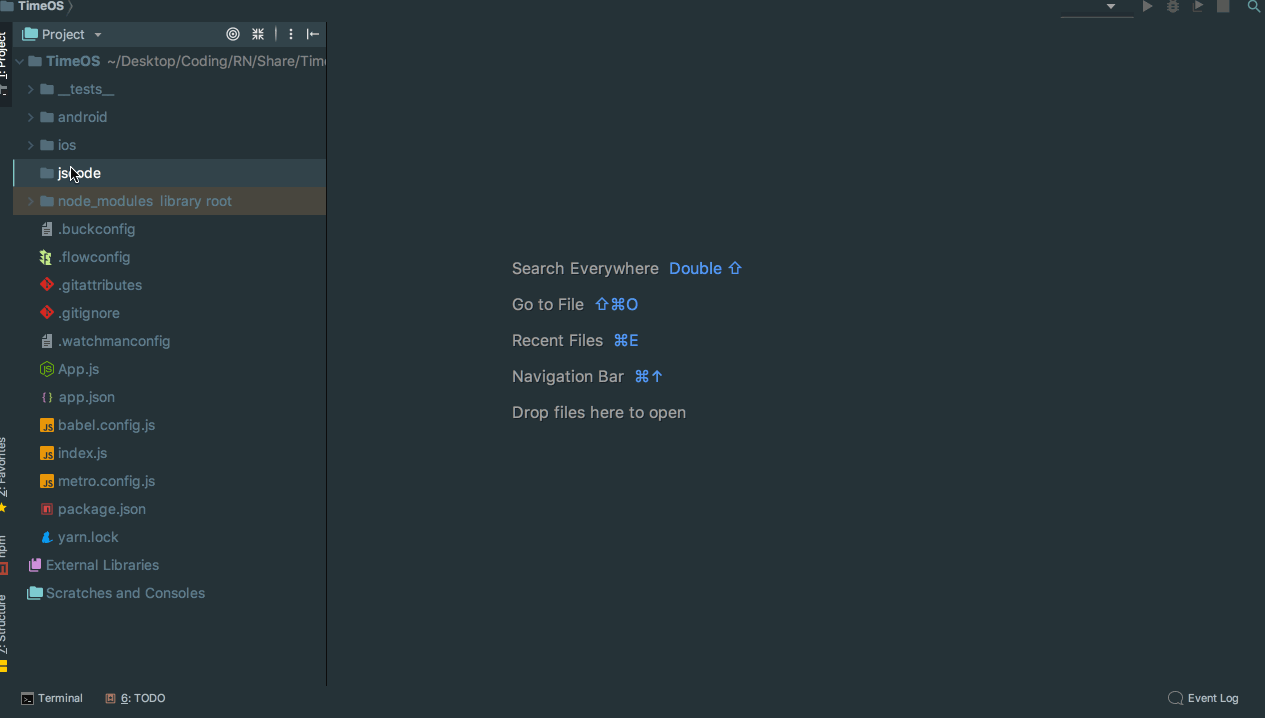Screen dimensions: 1265x718
Task: Click the Search Everywhere magnifier icon
Action: pyautogui.click(x=1253, y=7)
